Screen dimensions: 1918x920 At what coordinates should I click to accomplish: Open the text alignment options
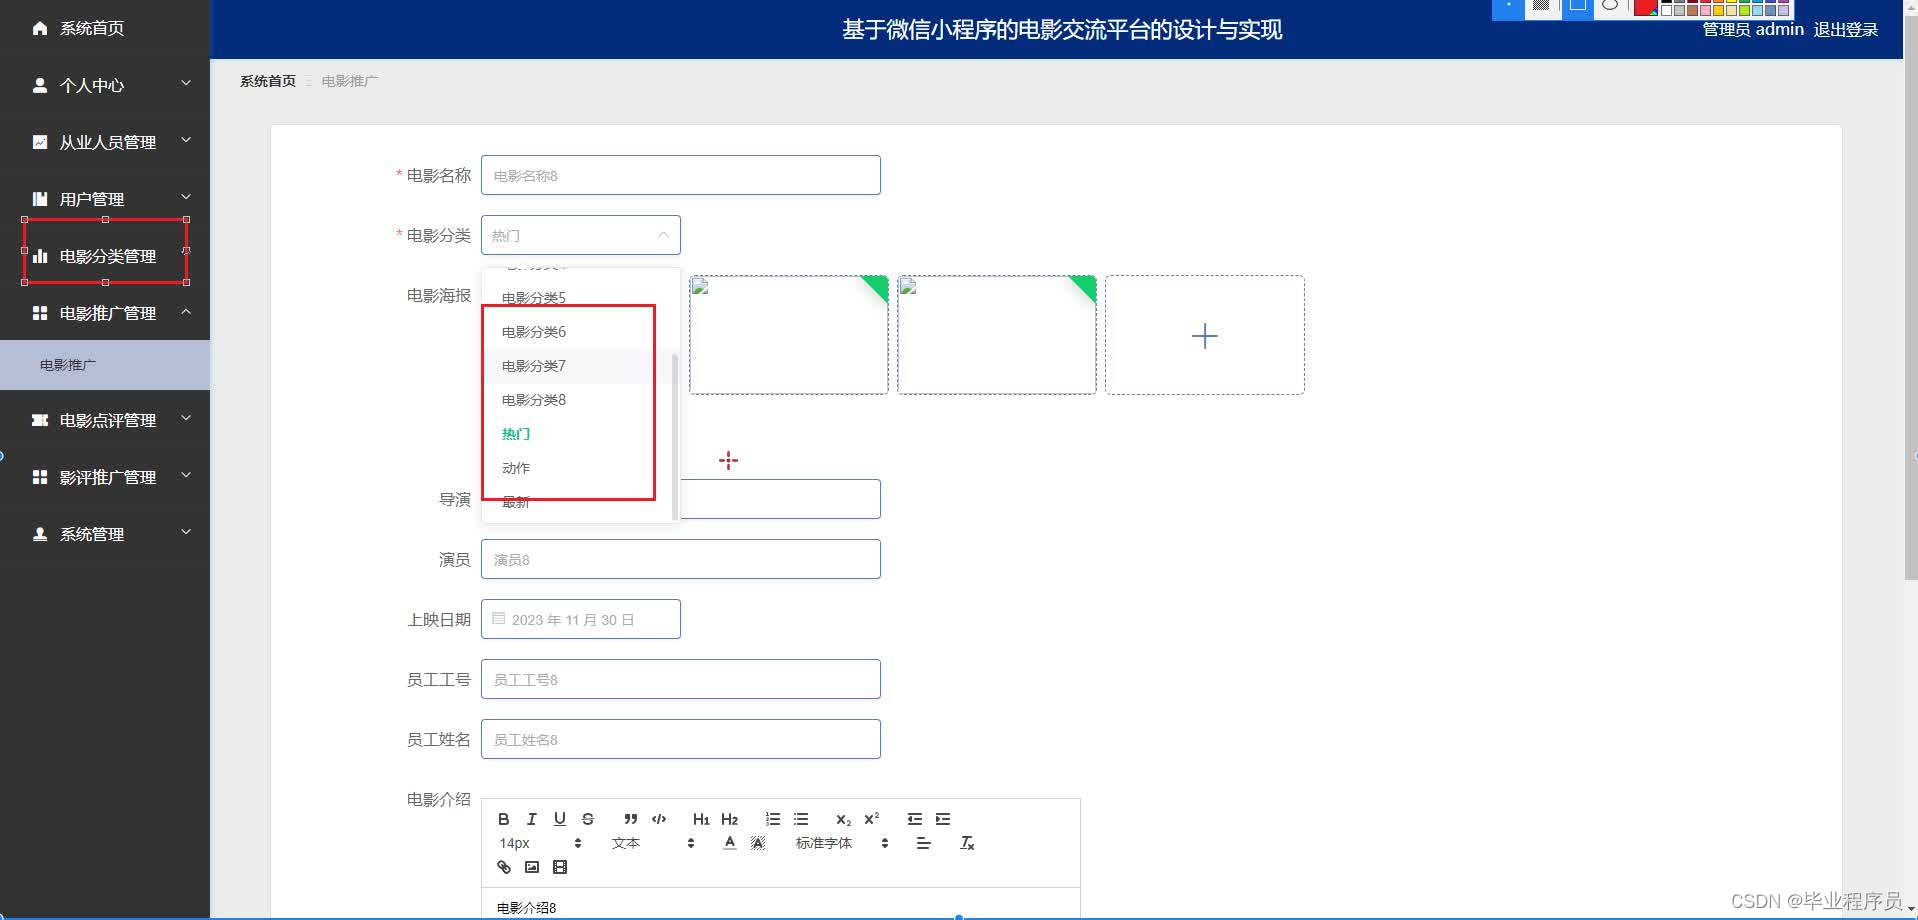coord(923,843)
